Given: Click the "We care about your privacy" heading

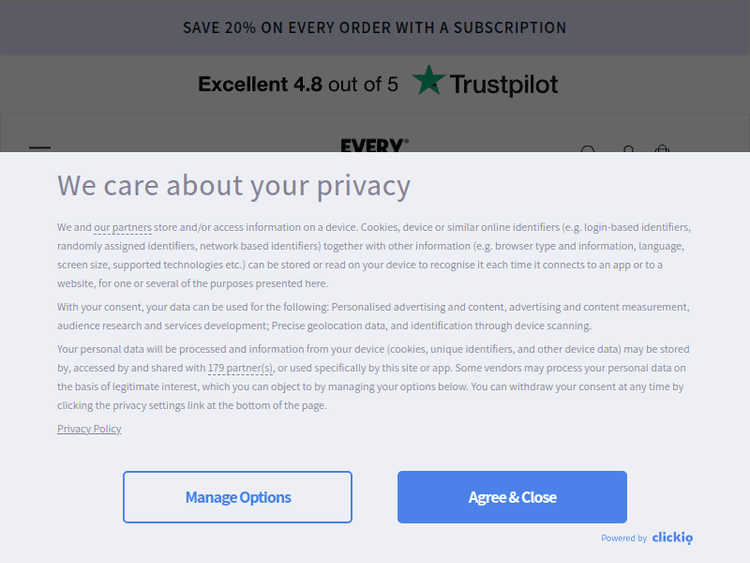Looking at the screenshot, I should coord(234,186).
